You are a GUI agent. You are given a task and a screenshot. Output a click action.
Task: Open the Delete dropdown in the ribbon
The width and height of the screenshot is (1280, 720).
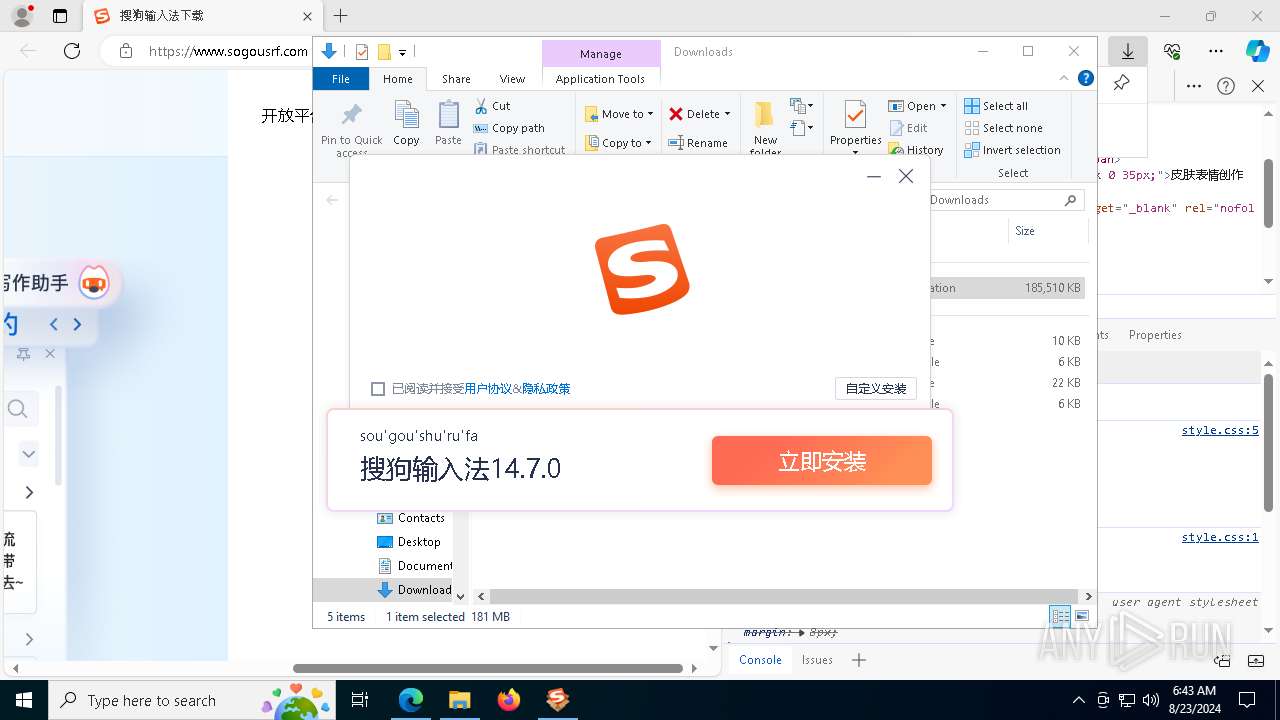[700, 114]
